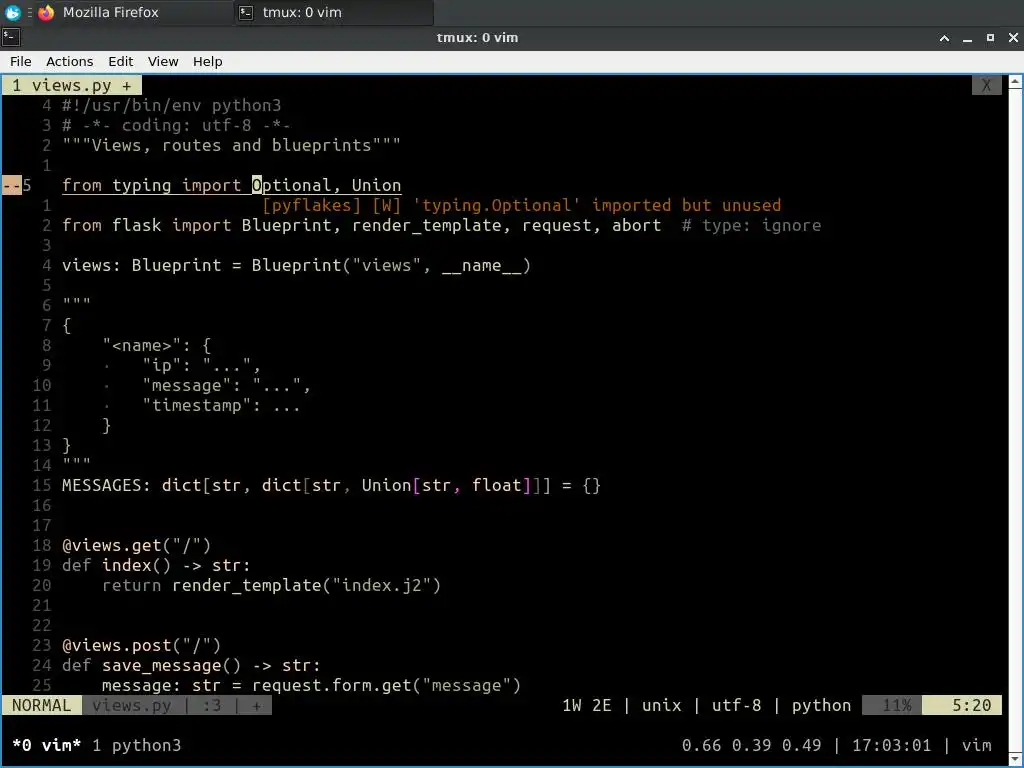Click the 'unix' file format indicator
Viewport: 1024px width, 768px height.
(x=662, y=705)
